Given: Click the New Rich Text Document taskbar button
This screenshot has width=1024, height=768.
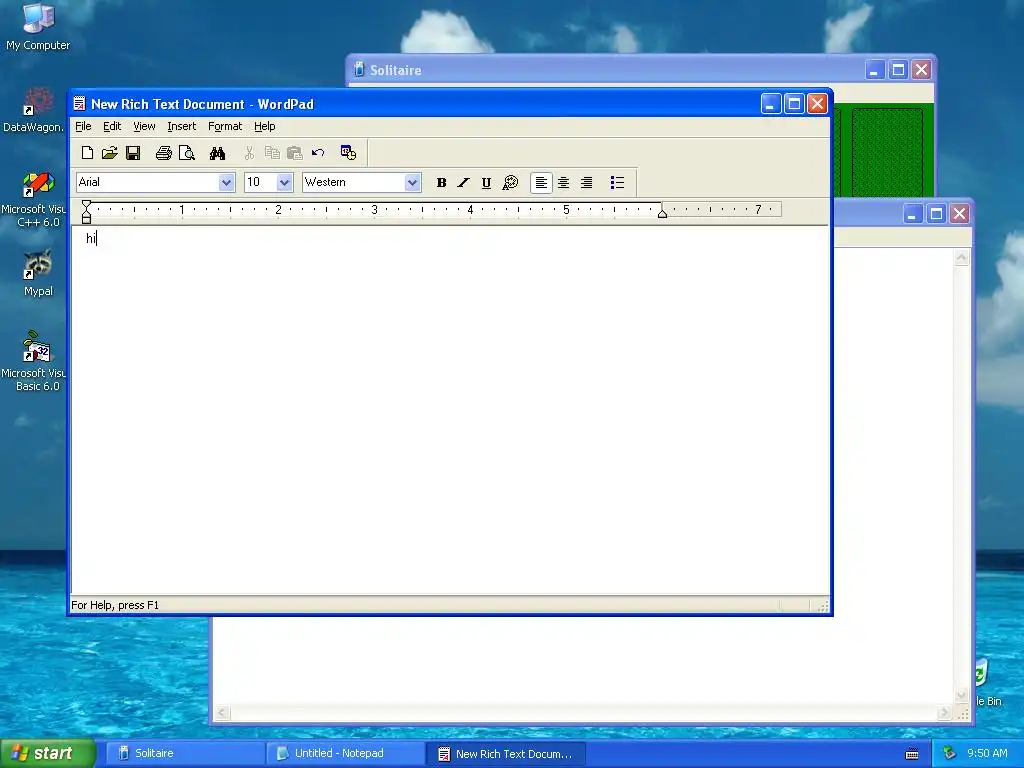Looking at the screenshot, I should tap(505, 754).
